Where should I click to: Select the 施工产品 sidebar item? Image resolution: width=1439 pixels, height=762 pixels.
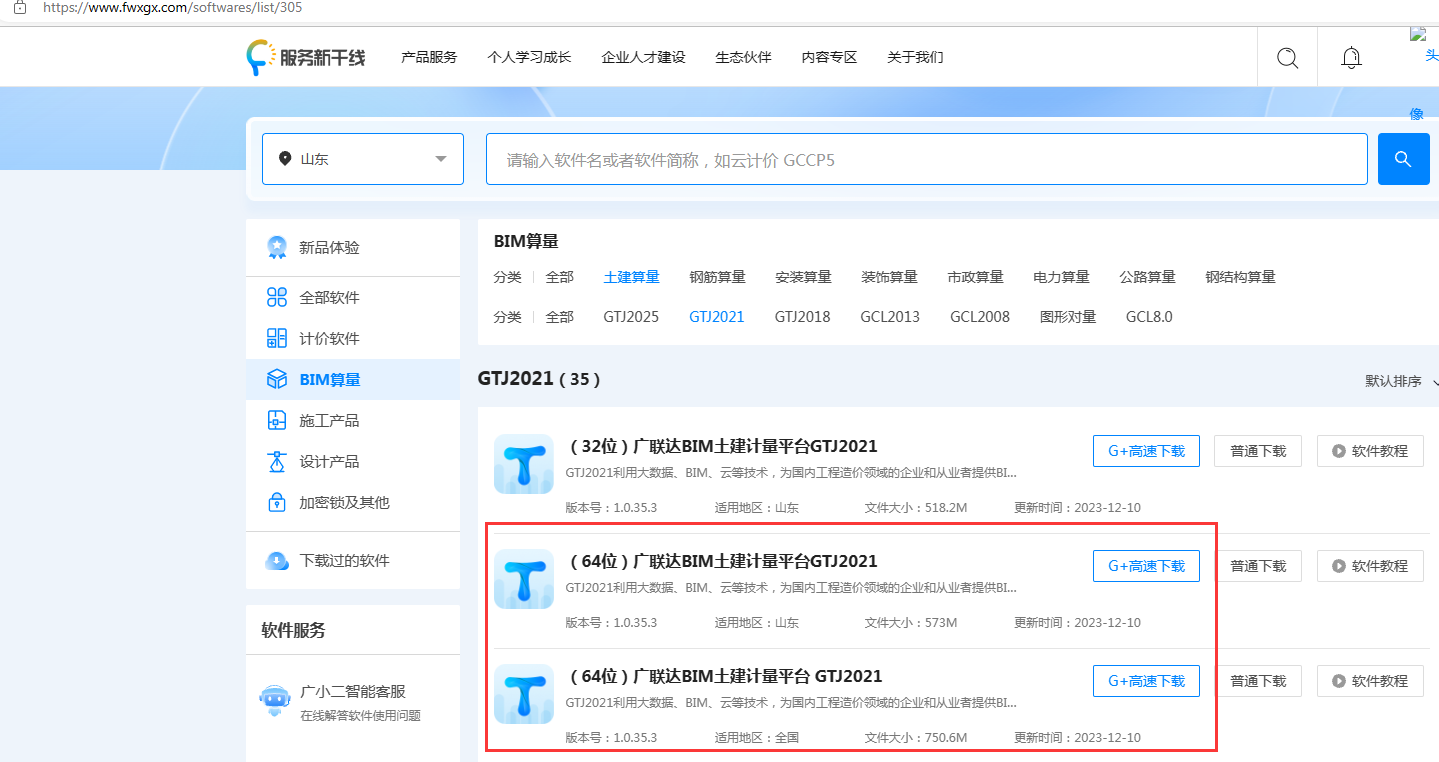pyautogui.click(x=353, y=420)
